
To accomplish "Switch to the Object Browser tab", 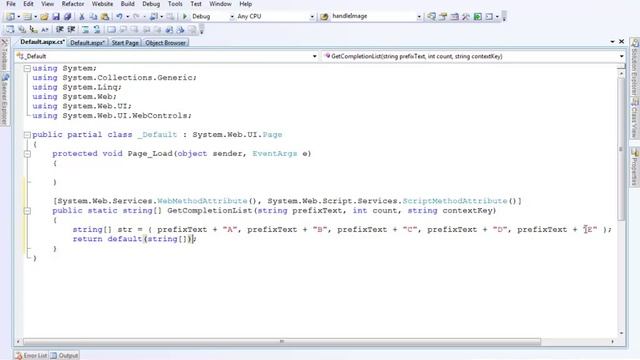I will (165, 43).
